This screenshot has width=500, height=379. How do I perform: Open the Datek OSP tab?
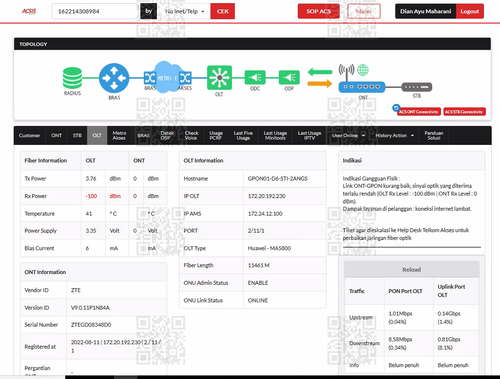167,135
